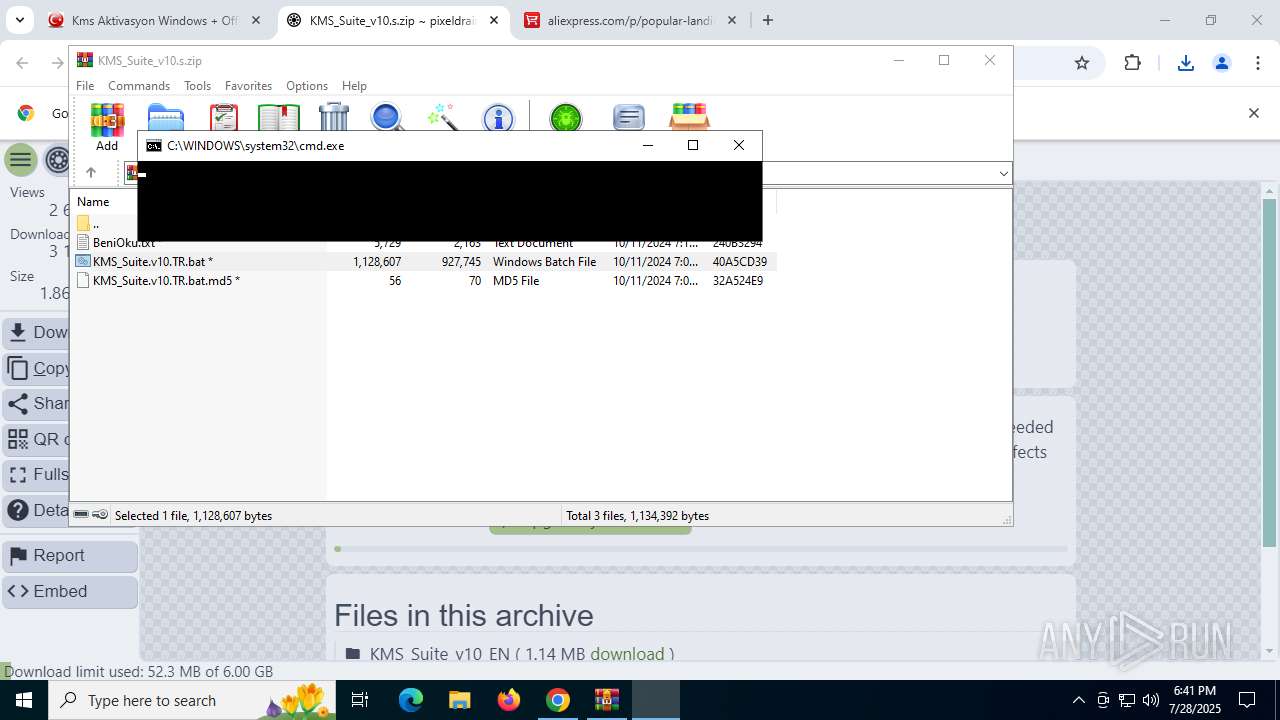The width and height of the screenshot is (1280, 720).
Task: Click inside the black cmd.exe console area
Action: pos(450,201)
